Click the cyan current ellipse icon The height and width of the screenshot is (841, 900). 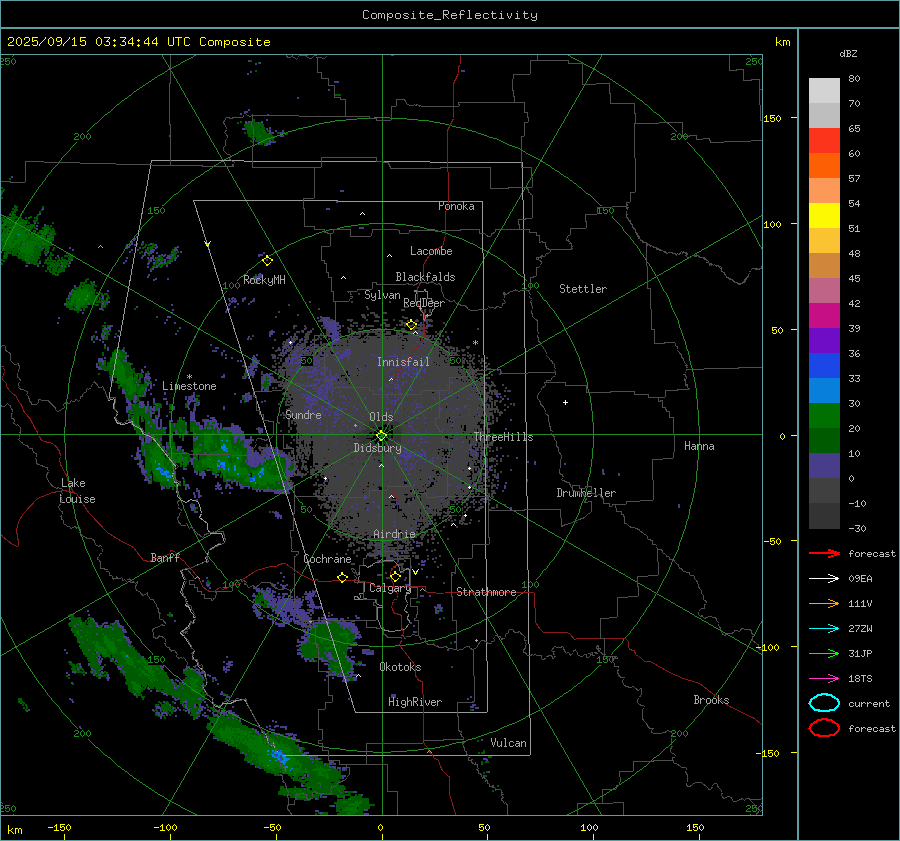[824, 703]
